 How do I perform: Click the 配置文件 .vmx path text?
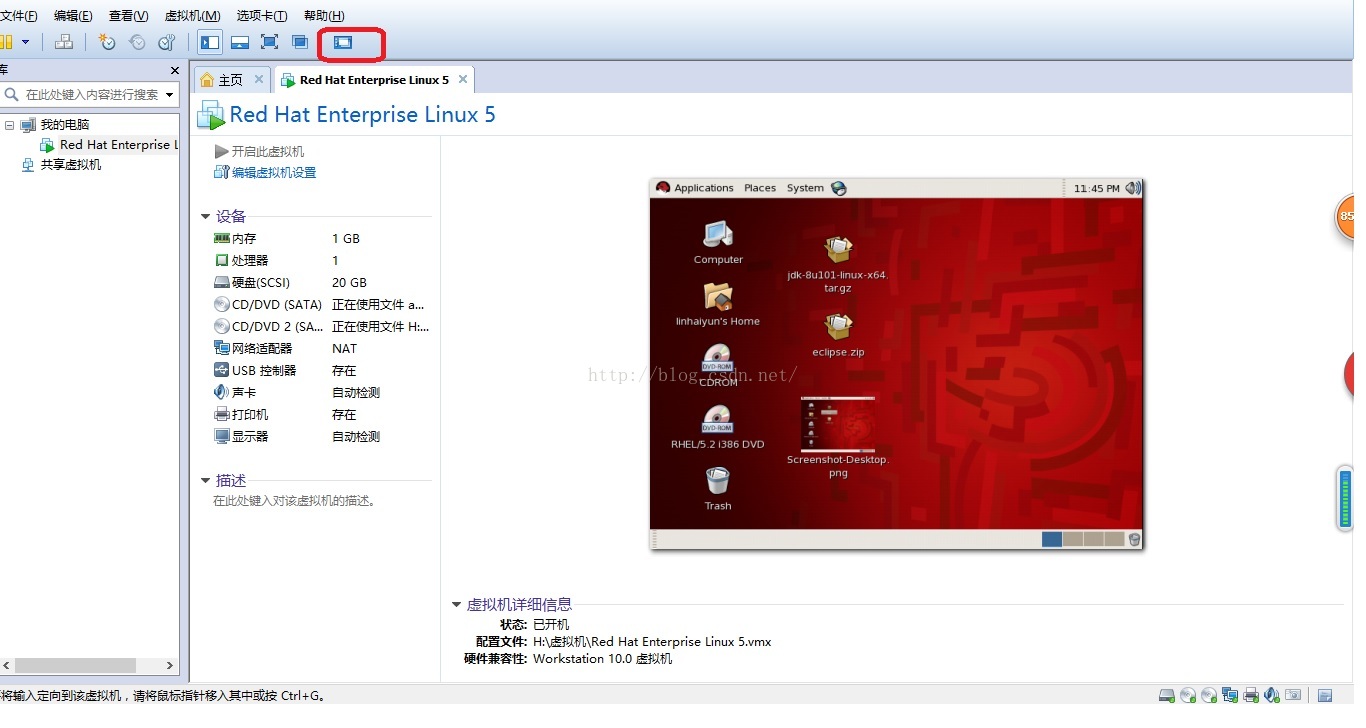tap(652, 642)
